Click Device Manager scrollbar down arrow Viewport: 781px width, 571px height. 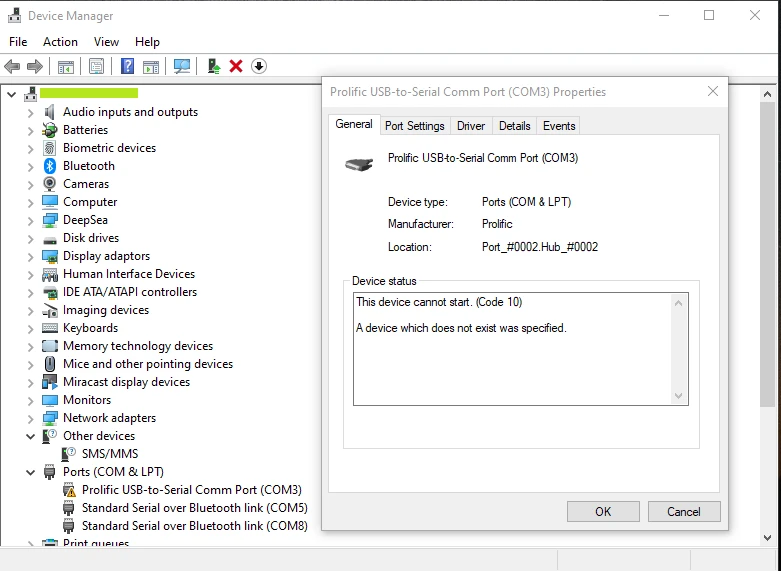[x=767, y=538]
